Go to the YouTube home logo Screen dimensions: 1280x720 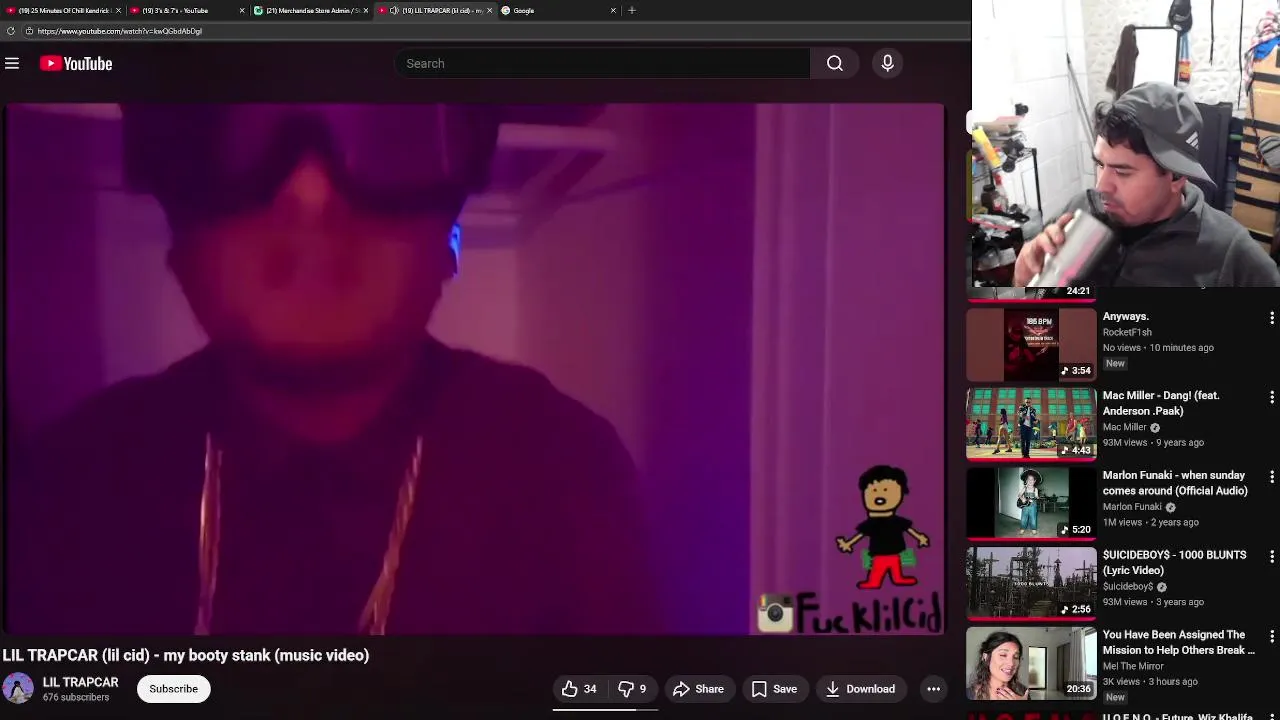76,63
